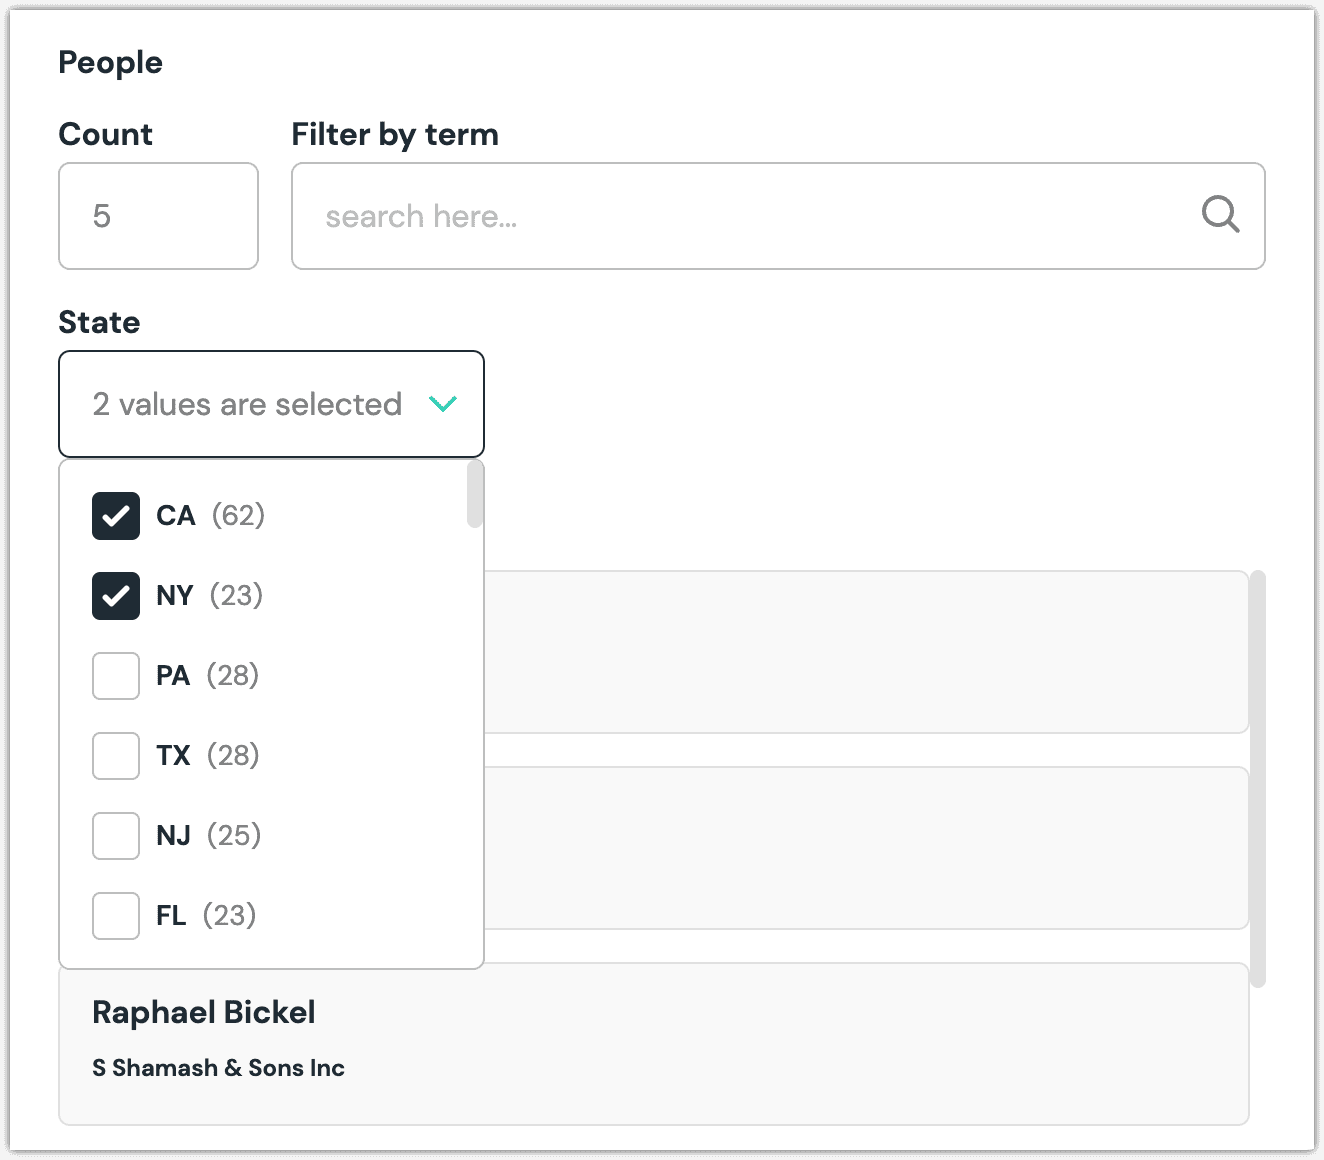Select the FL state checkbox
This screenshot has width=1324, height=1160.
116,916
